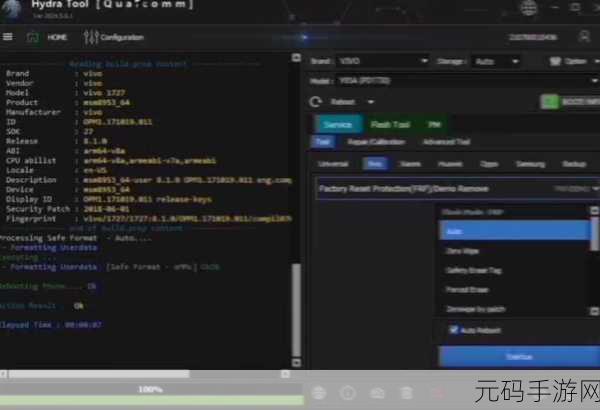The height and width of the screenshot is (410, 600).
Task: Open the Samsung brand tab
Action: [x=530, y=164]
